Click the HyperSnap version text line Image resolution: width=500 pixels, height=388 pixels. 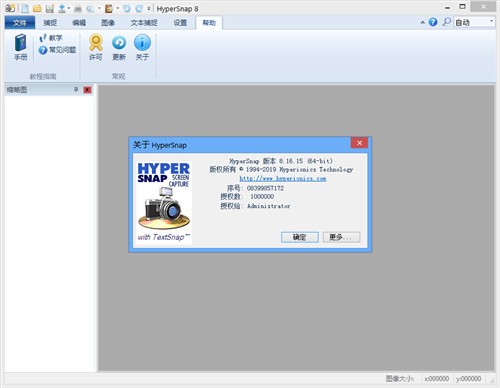point(281,161)
